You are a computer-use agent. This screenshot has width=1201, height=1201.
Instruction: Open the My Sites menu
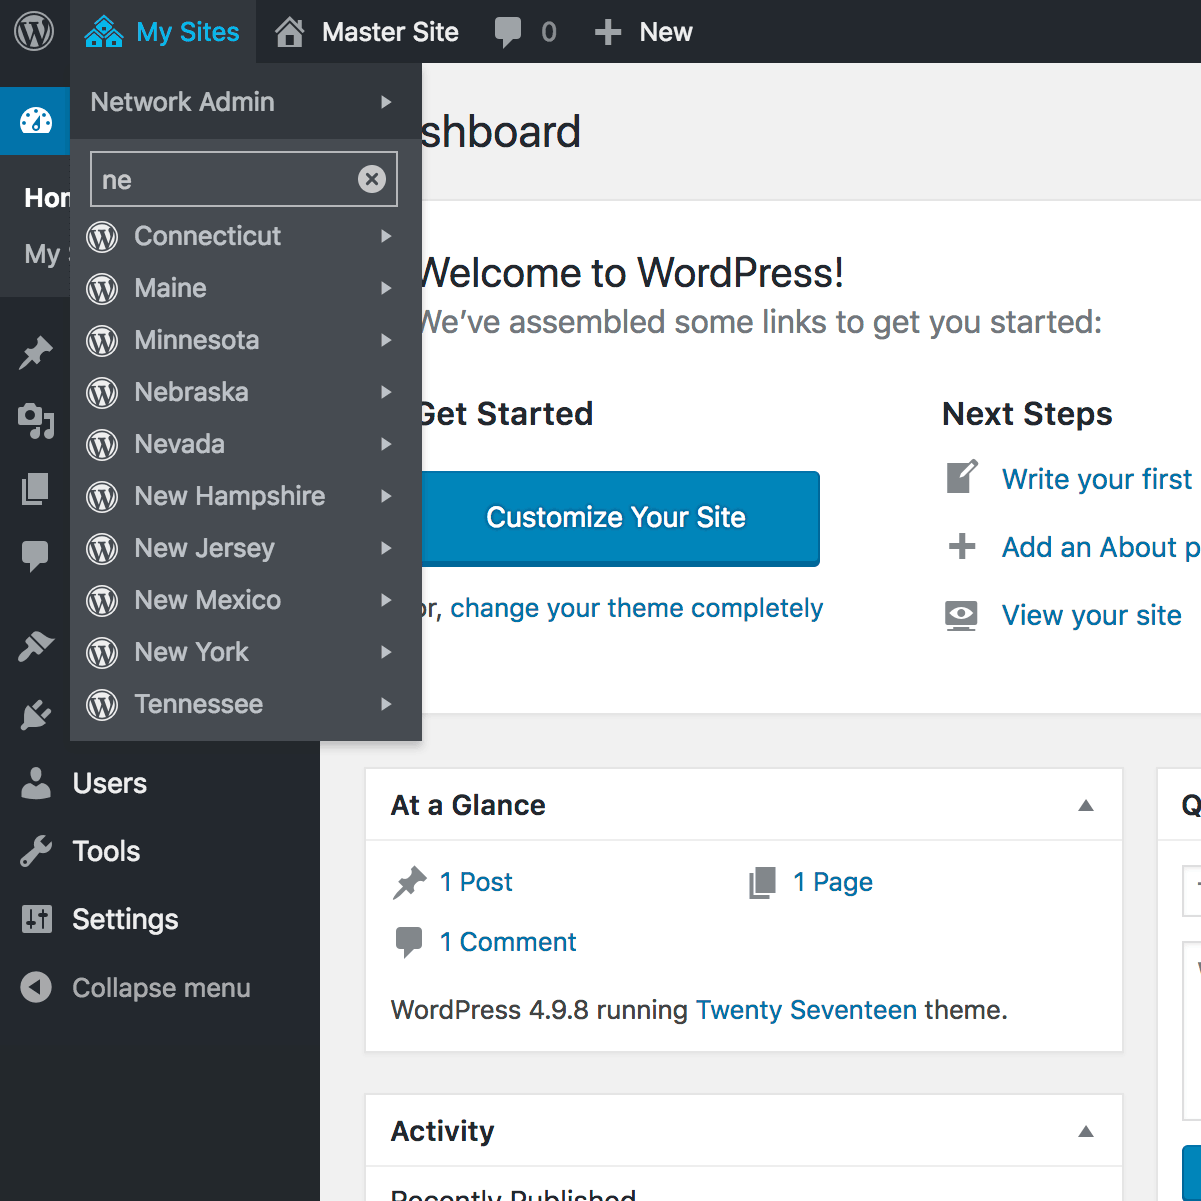tap(162, 32)
